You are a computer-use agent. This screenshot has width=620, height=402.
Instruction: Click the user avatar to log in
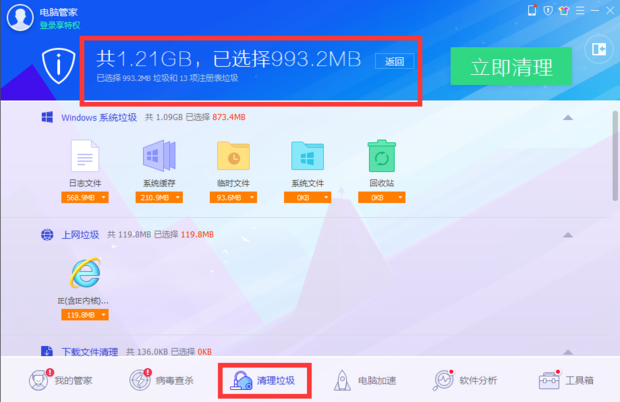21,17
